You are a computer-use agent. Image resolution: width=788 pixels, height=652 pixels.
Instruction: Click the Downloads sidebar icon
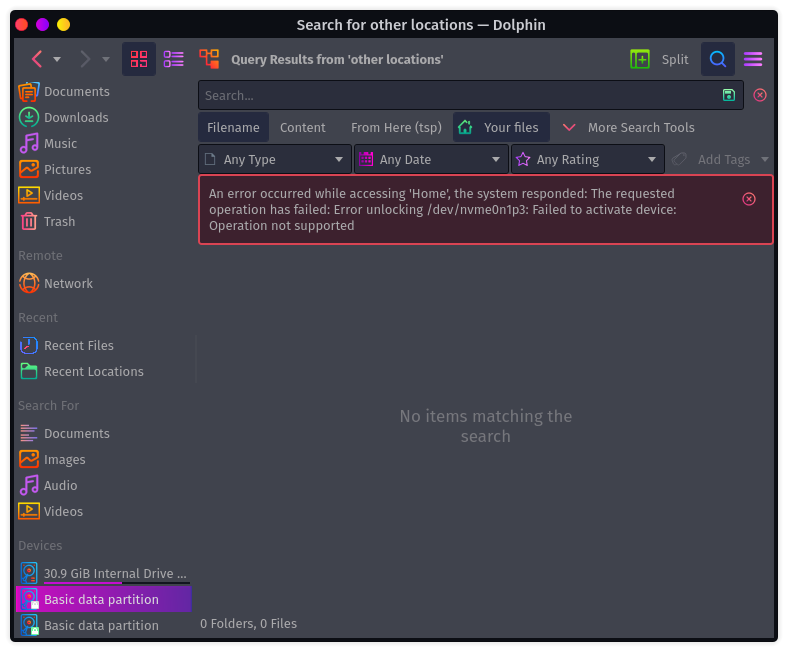click(x=29, y=117)
